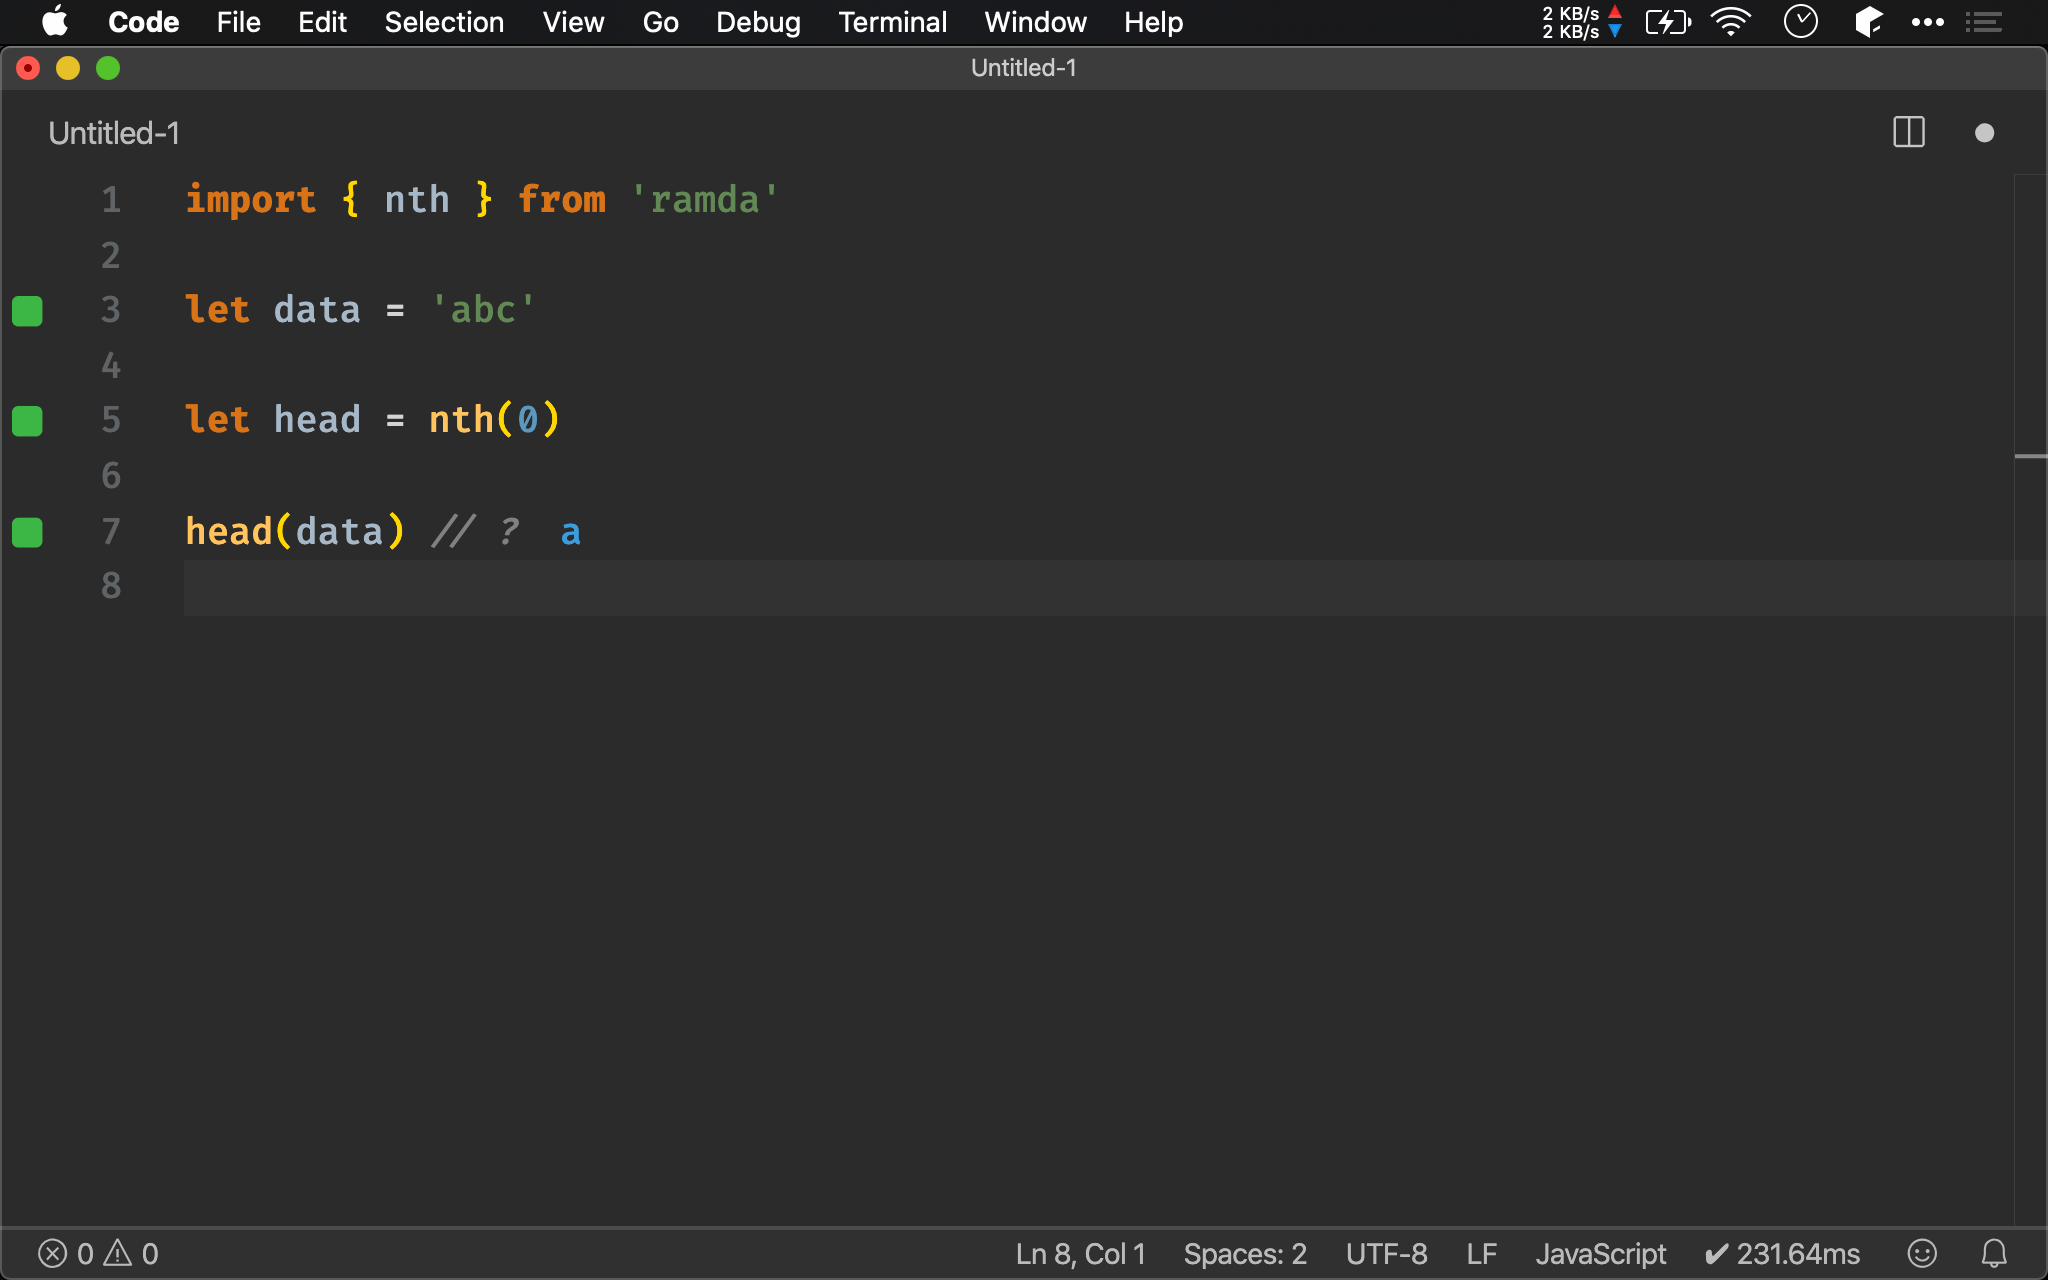The image size is (2048, 1280).
Task: Open the Edit menu
Action: (x=322, y=22)
